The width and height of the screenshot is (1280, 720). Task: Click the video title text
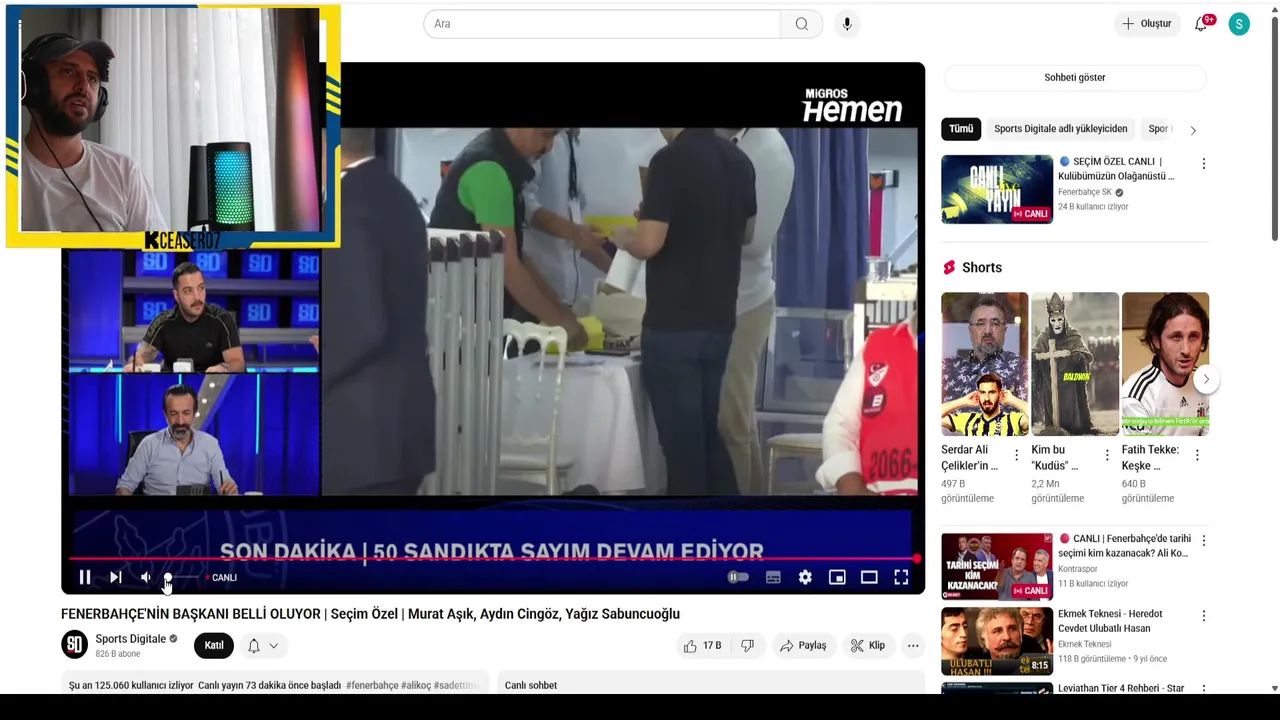click(370, 614)
